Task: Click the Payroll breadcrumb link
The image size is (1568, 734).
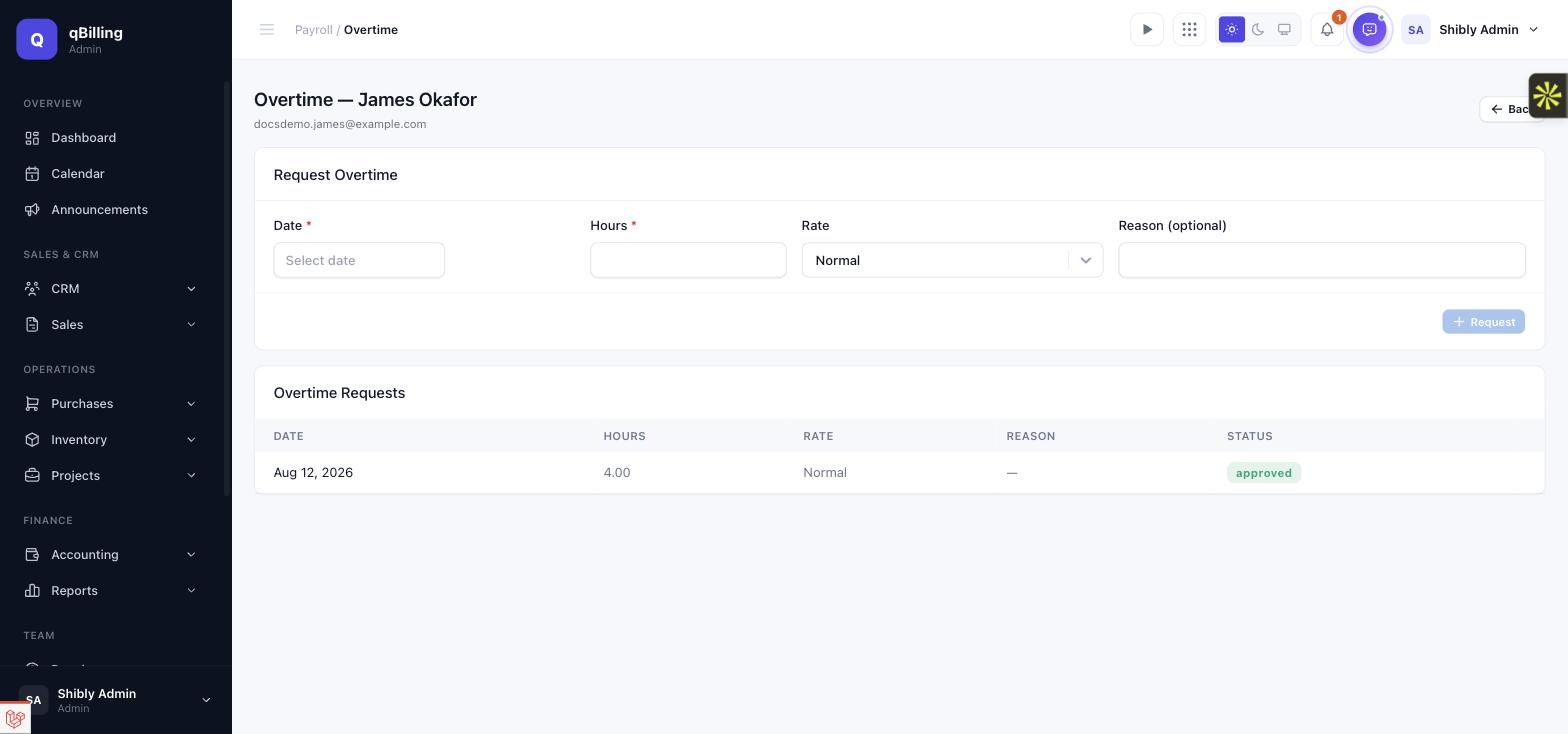Action: coord(313,30)
